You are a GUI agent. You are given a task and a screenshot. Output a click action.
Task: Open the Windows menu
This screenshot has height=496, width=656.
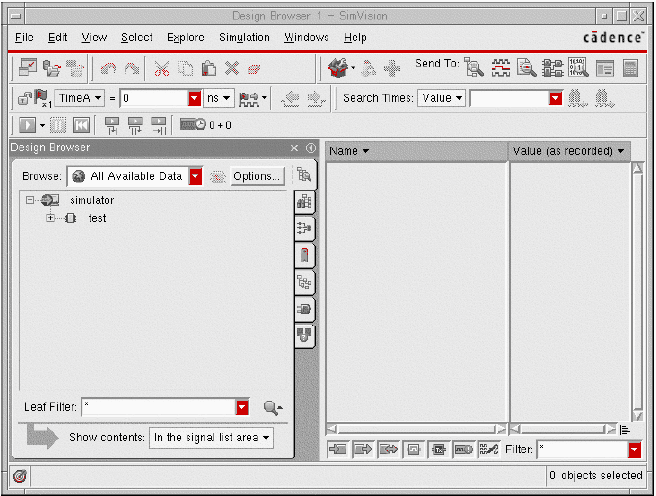click(x=306, y=37)
